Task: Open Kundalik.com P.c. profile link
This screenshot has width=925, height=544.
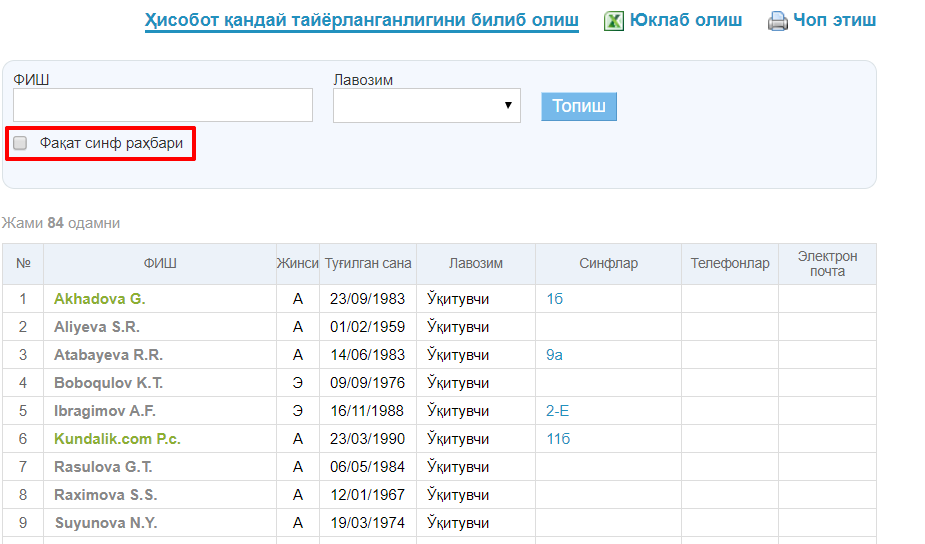Action: point(117,439)
